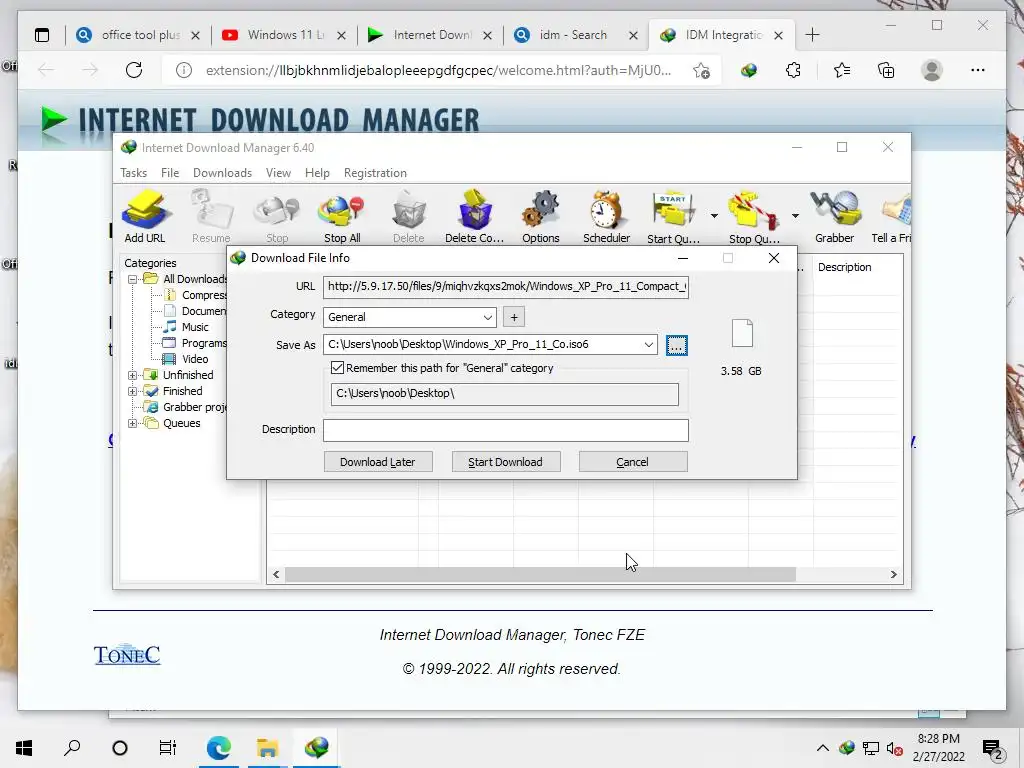Click the Delete Completed toolbar icon
This screenshot has height=768, width=1024.
474,216
